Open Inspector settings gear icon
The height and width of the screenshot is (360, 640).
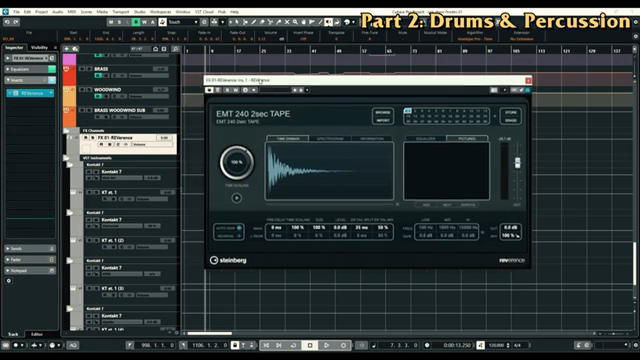click(x=9, y=281)
